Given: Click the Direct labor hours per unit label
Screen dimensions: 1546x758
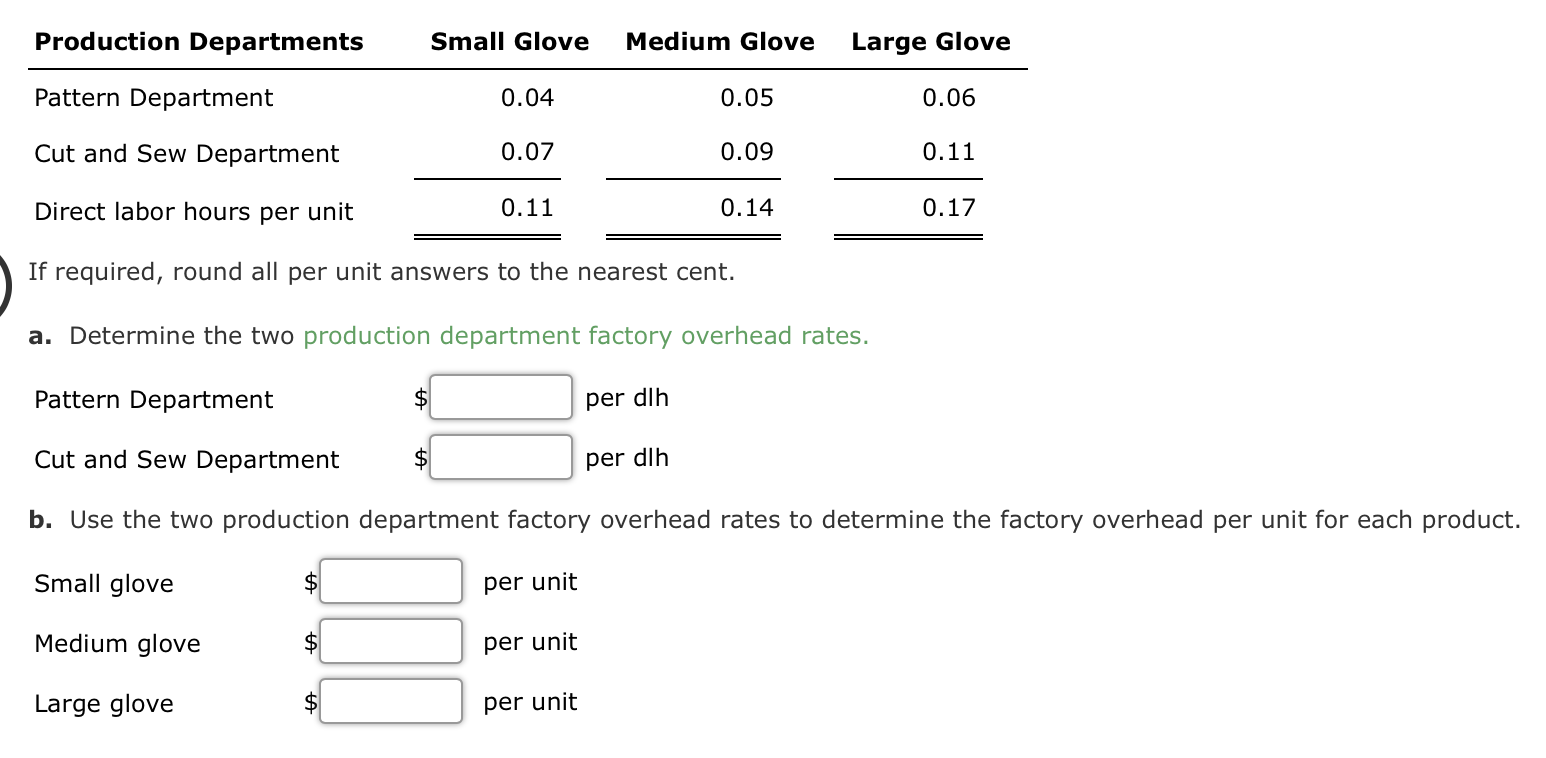Looking at the screenshot, I should click(x=193, y=211).
